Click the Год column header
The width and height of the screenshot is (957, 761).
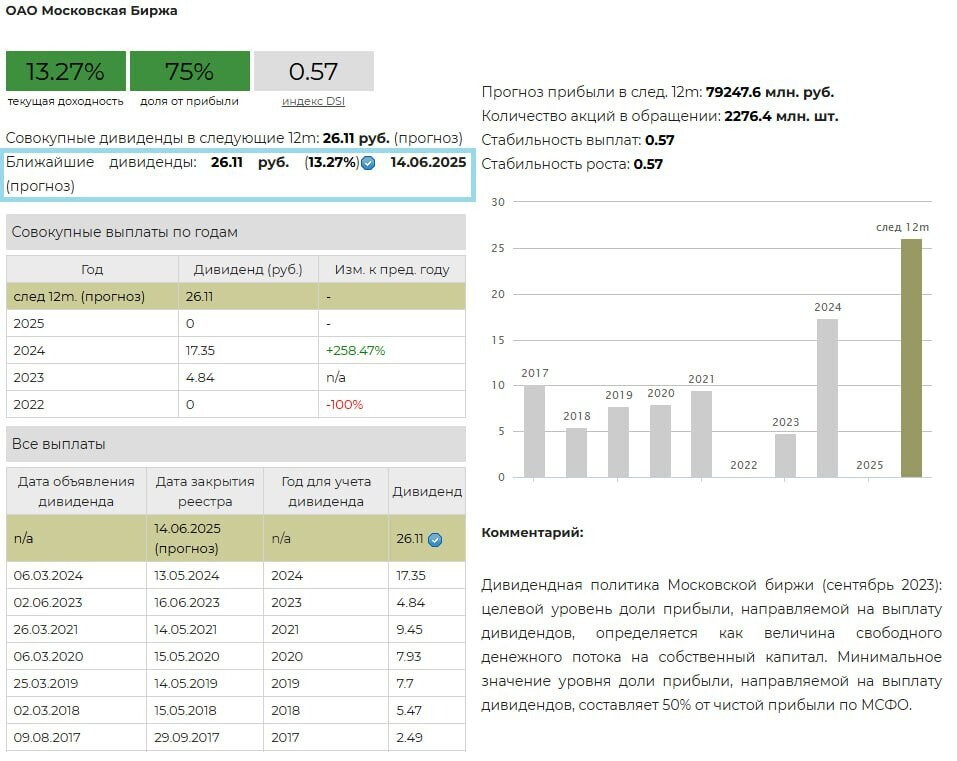[x=92, y=269]
